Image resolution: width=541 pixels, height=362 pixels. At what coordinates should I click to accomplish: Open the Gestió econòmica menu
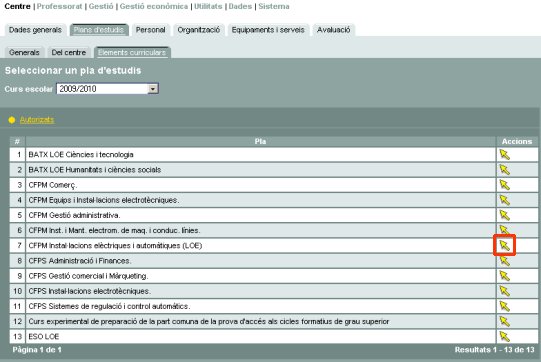coord(154,6)
